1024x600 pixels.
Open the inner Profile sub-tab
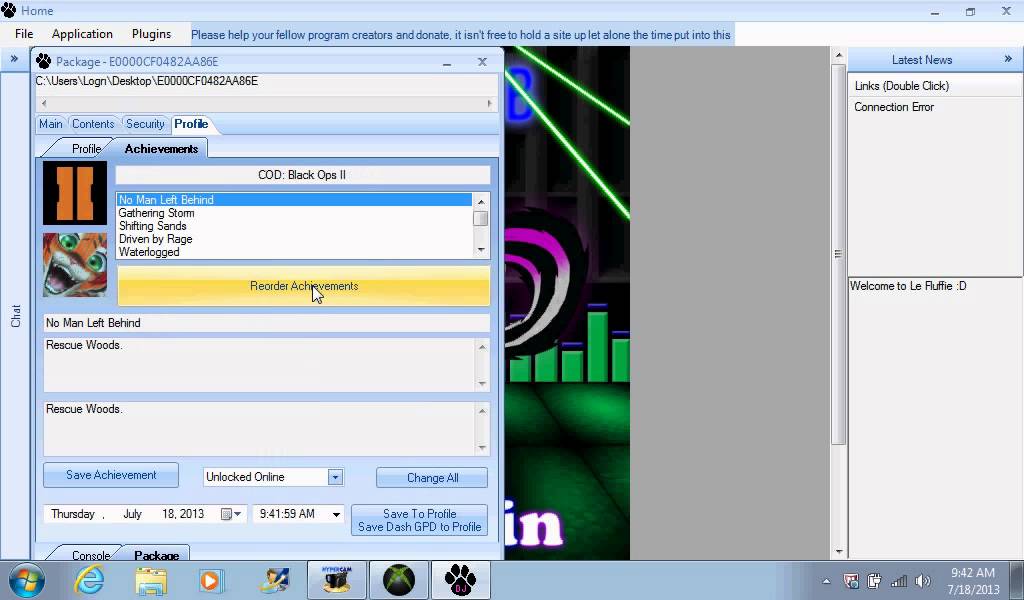point(86,149)
